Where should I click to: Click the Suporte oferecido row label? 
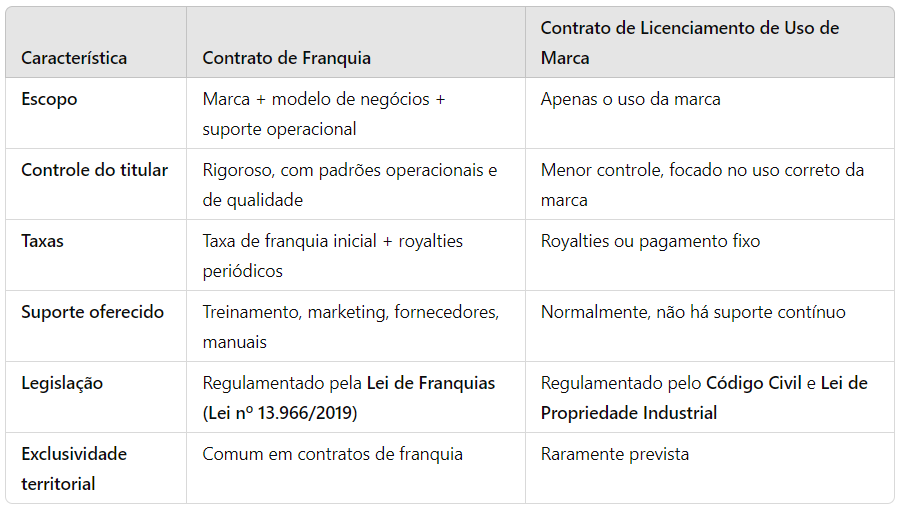tap(93, 312)
